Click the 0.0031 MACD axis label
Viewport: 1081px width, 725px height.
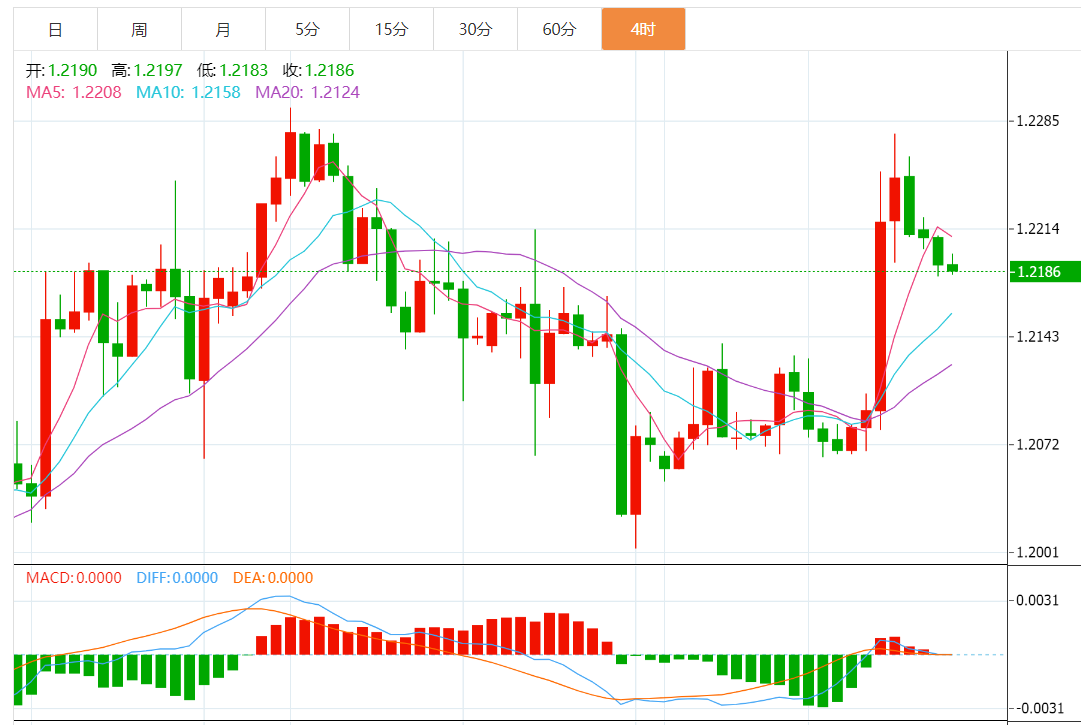(1038, 600)
